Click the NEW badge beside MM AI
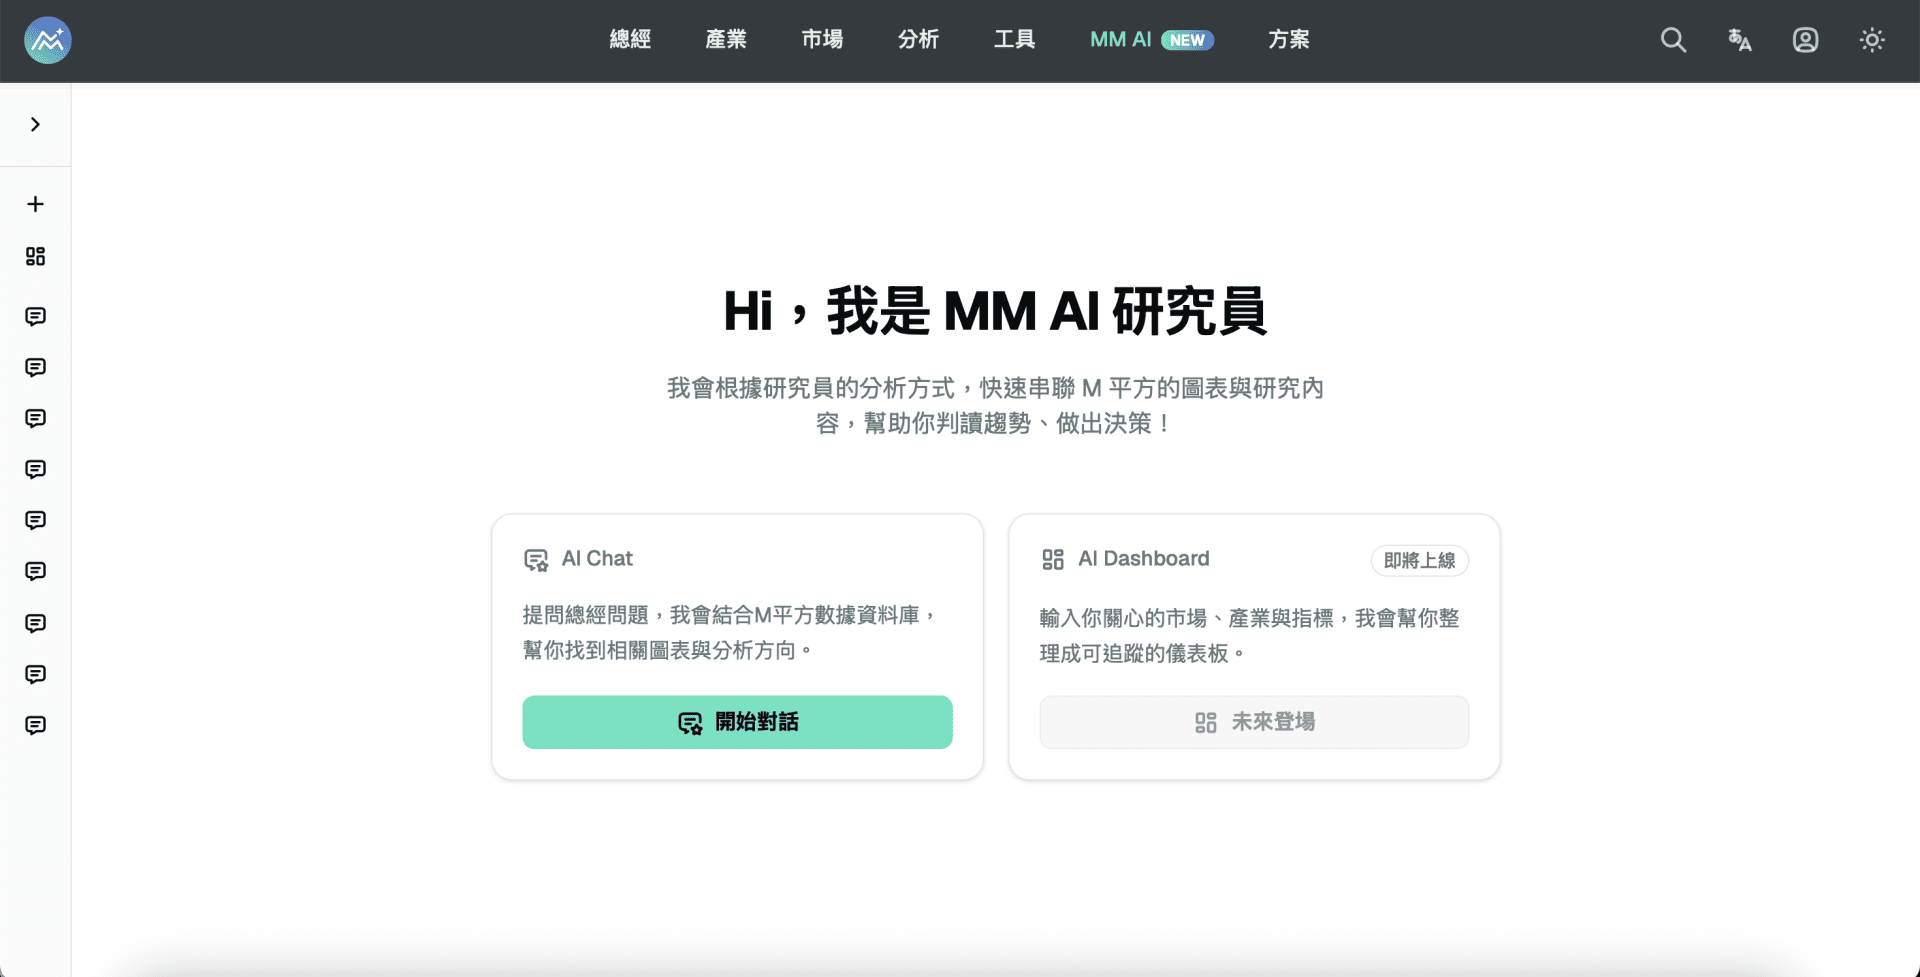 click(x=1187, y=40)
